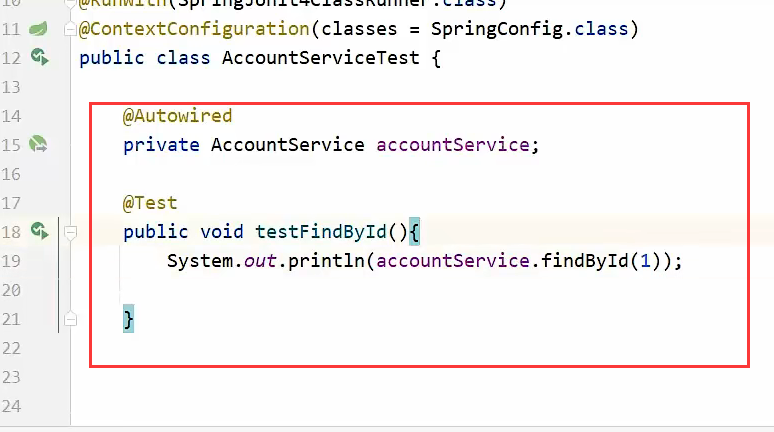Collapse annotation fold marker beside @ContextConfiguration

tap(70, 30)
